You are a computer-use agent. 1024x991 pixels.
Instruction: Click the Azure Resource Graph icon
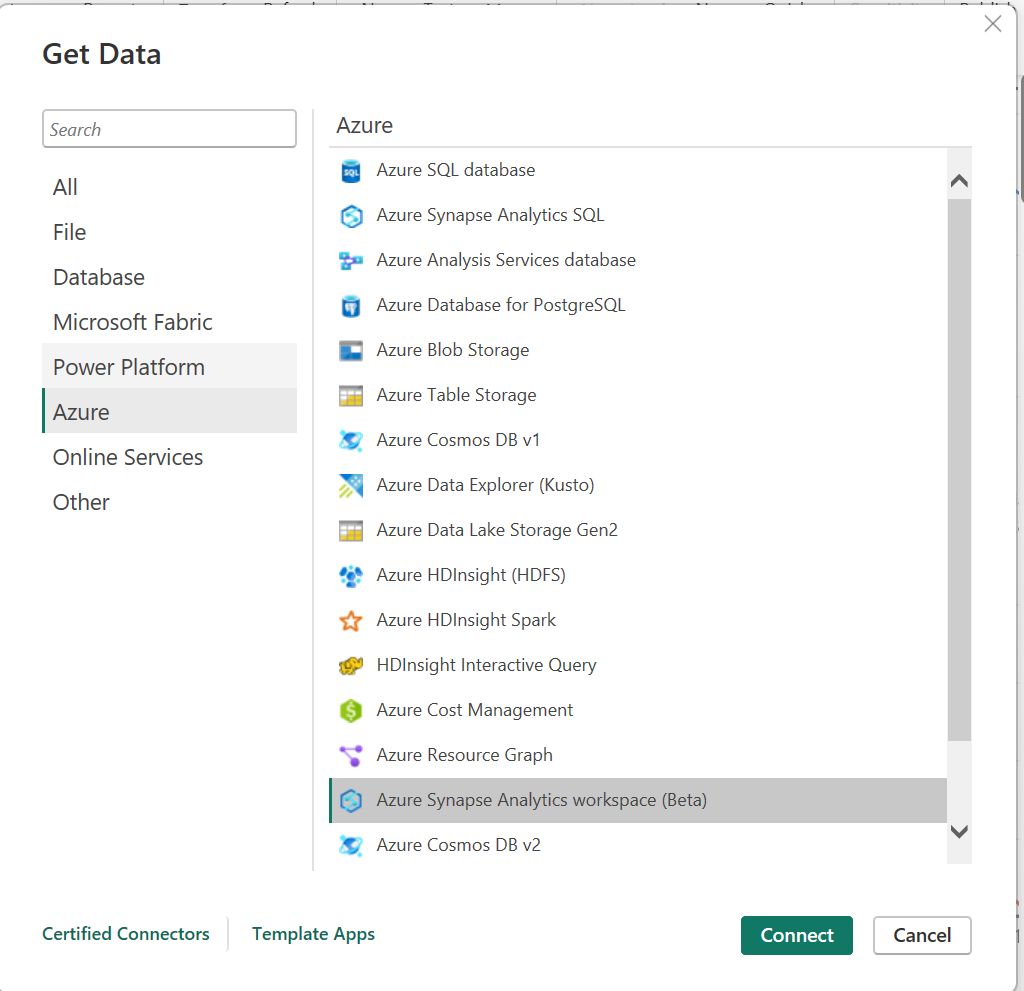(353, 755)
